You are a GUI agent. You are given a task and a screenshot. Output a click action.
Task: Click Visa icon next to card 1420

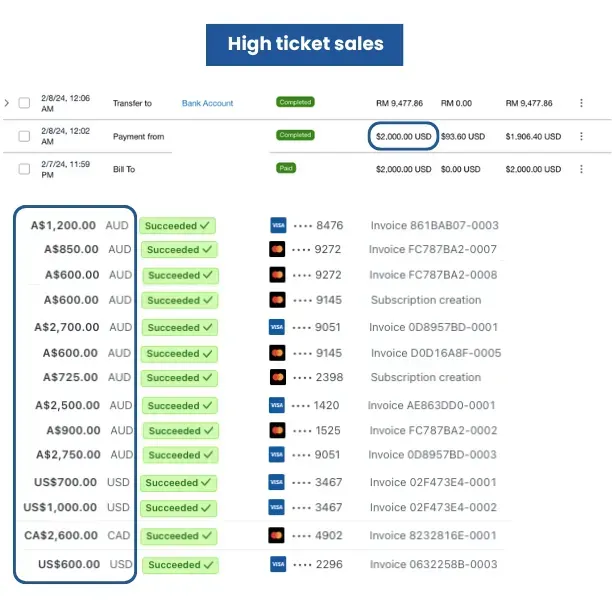pyautogui.click(x=277, y=405)
